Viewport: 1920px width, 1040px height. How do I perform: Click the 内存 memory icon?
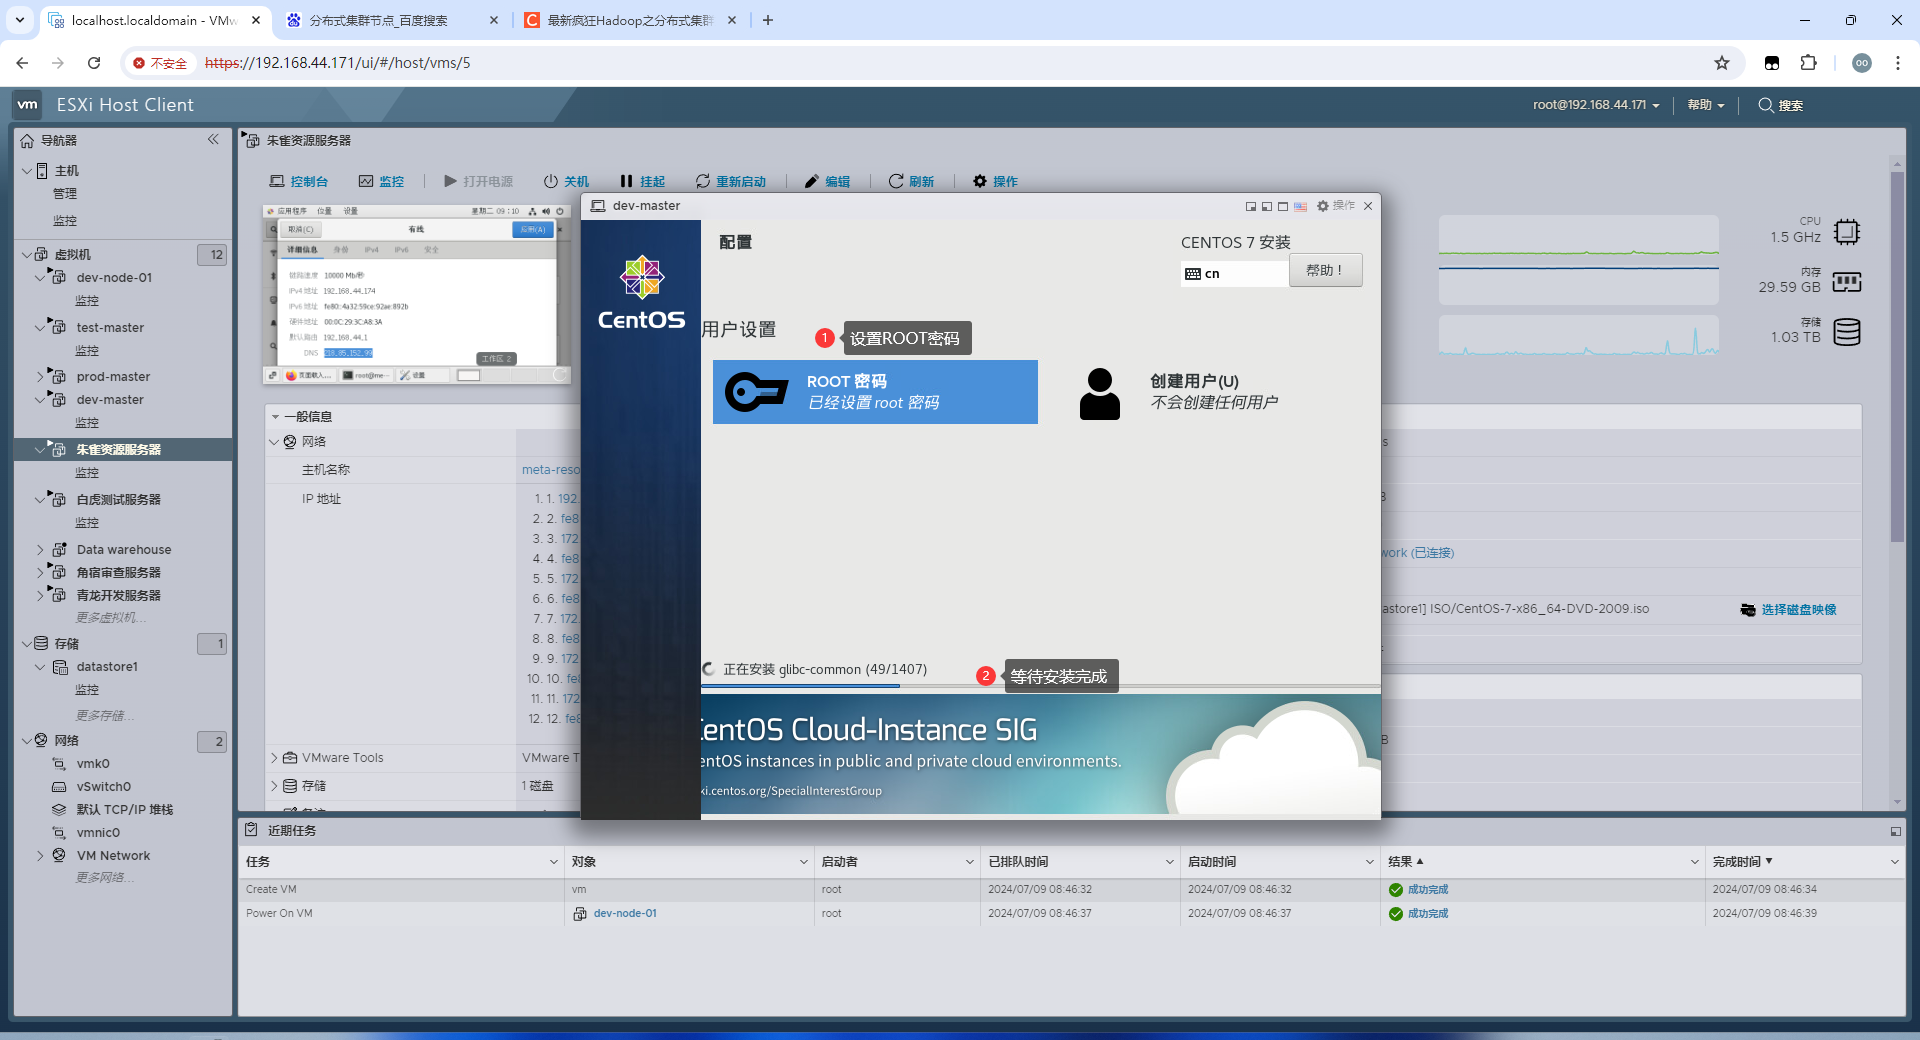tap(1847, 282)
